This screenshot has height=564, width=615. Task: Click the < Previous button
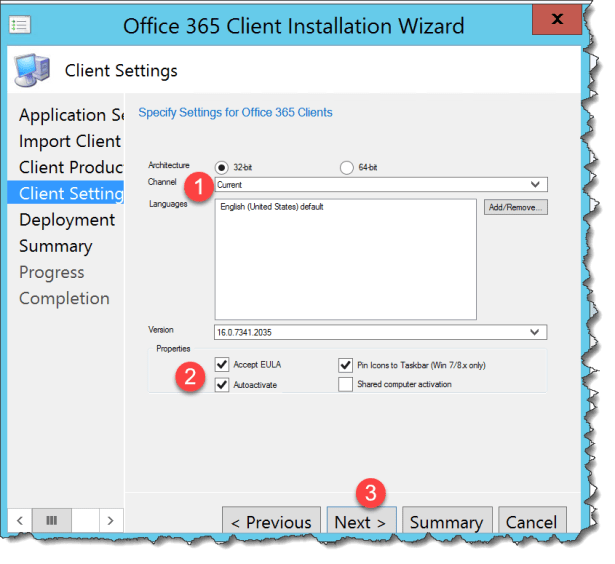(271, 522)
